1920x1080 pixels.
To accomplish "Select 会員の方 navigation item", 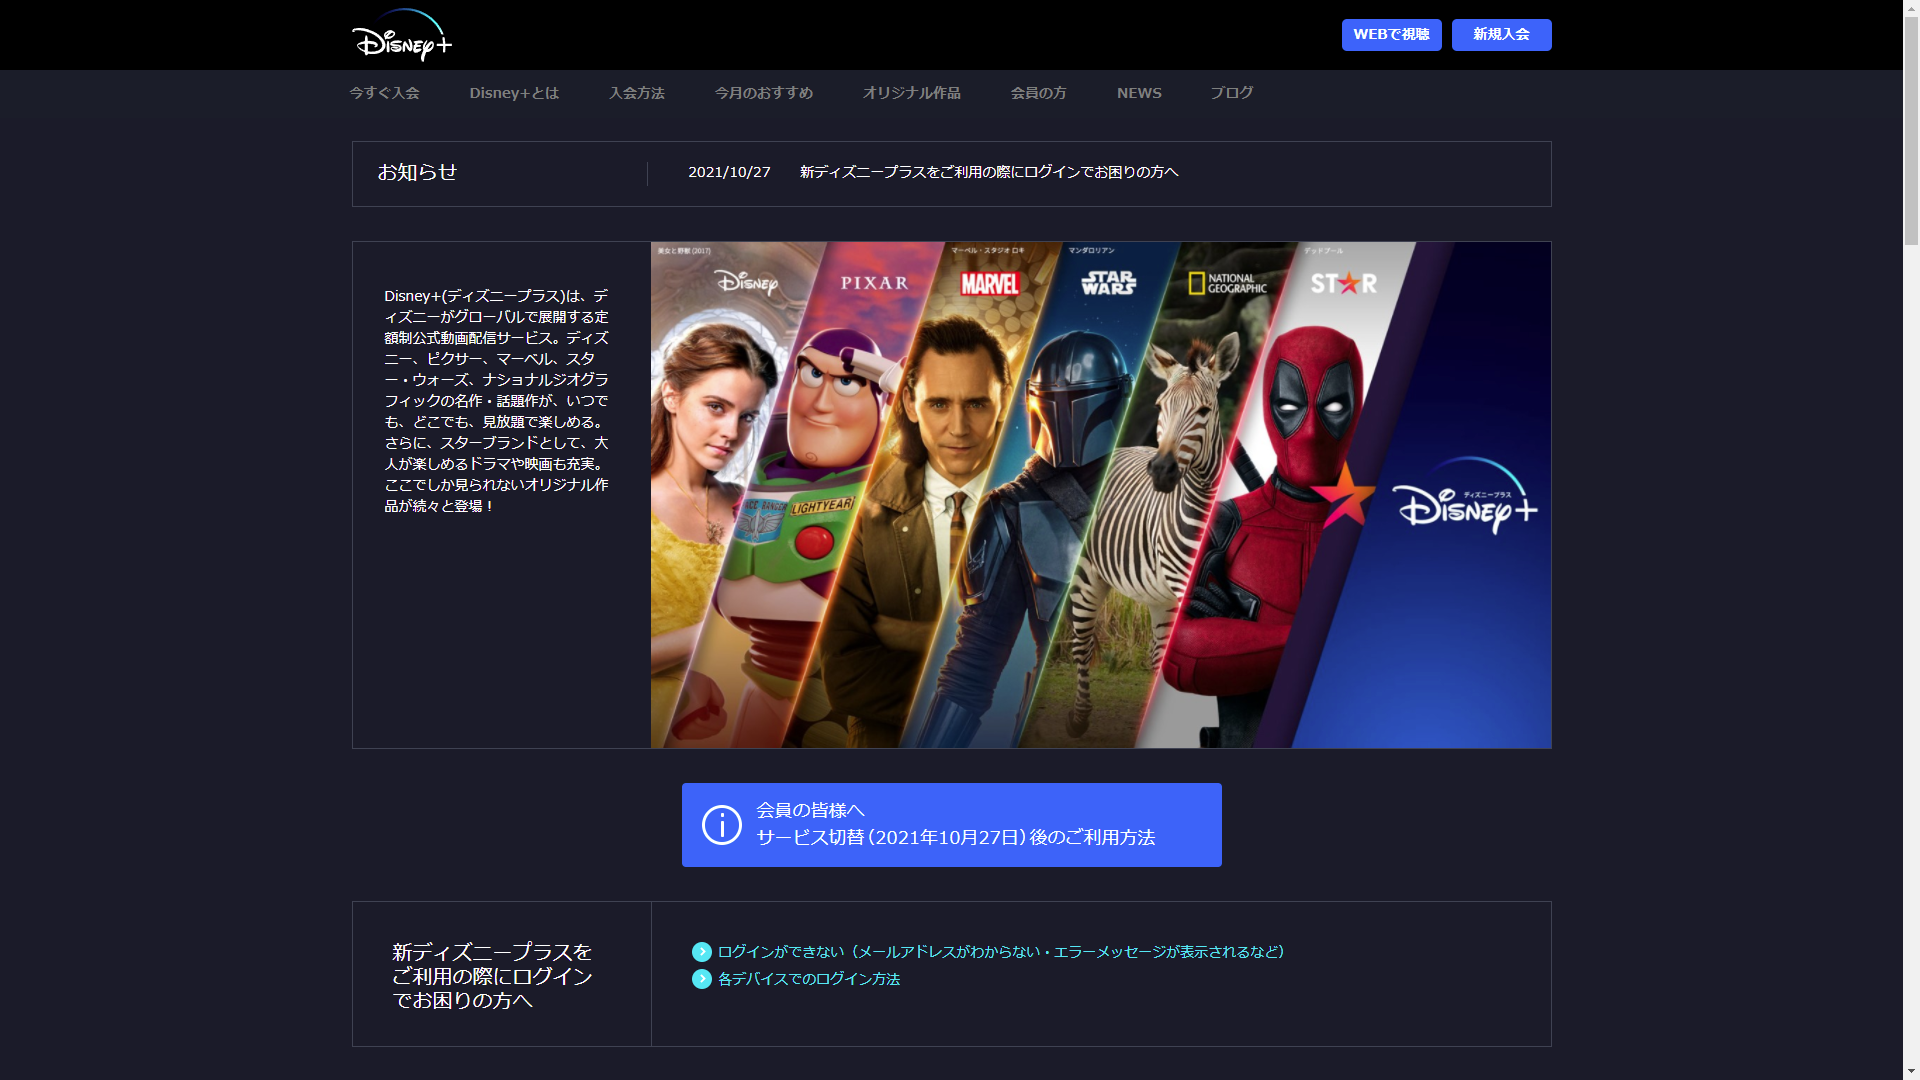I will pyautogui.click(x=1038, y=93).
